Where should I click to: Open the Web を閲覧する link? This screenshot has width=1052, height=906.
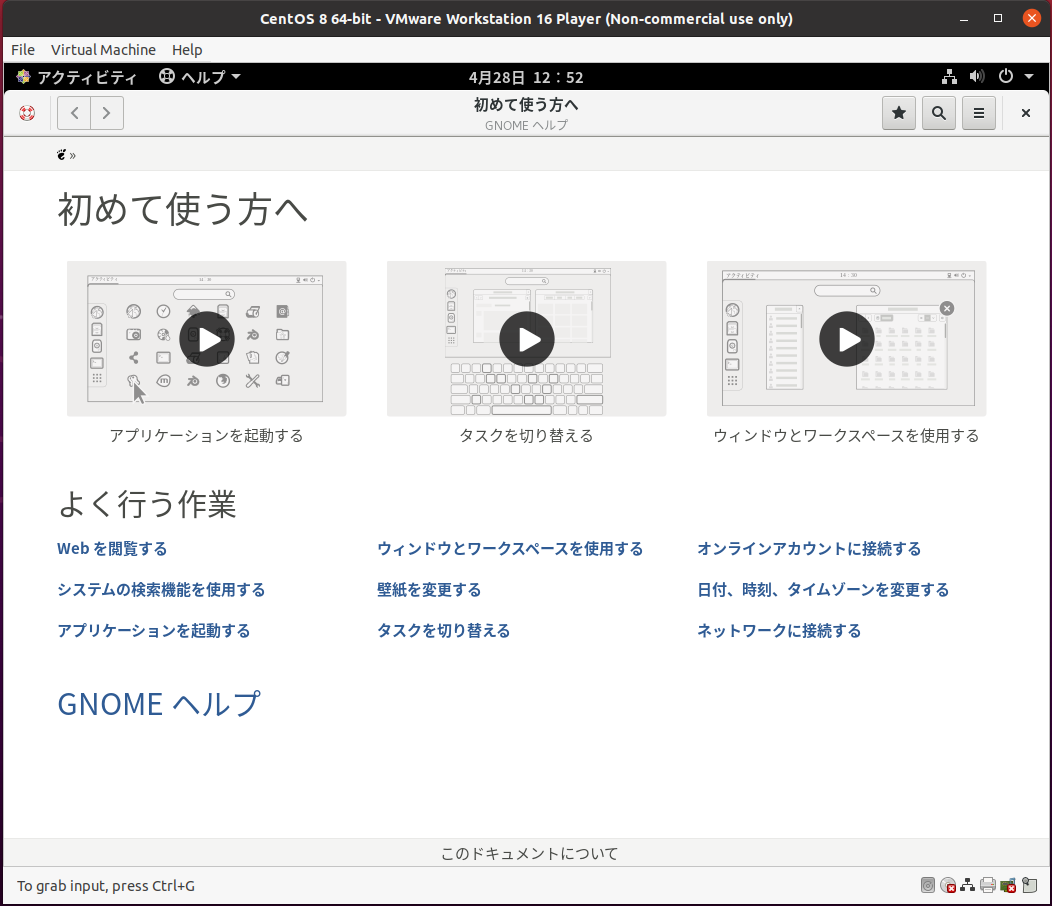[112, 549]
